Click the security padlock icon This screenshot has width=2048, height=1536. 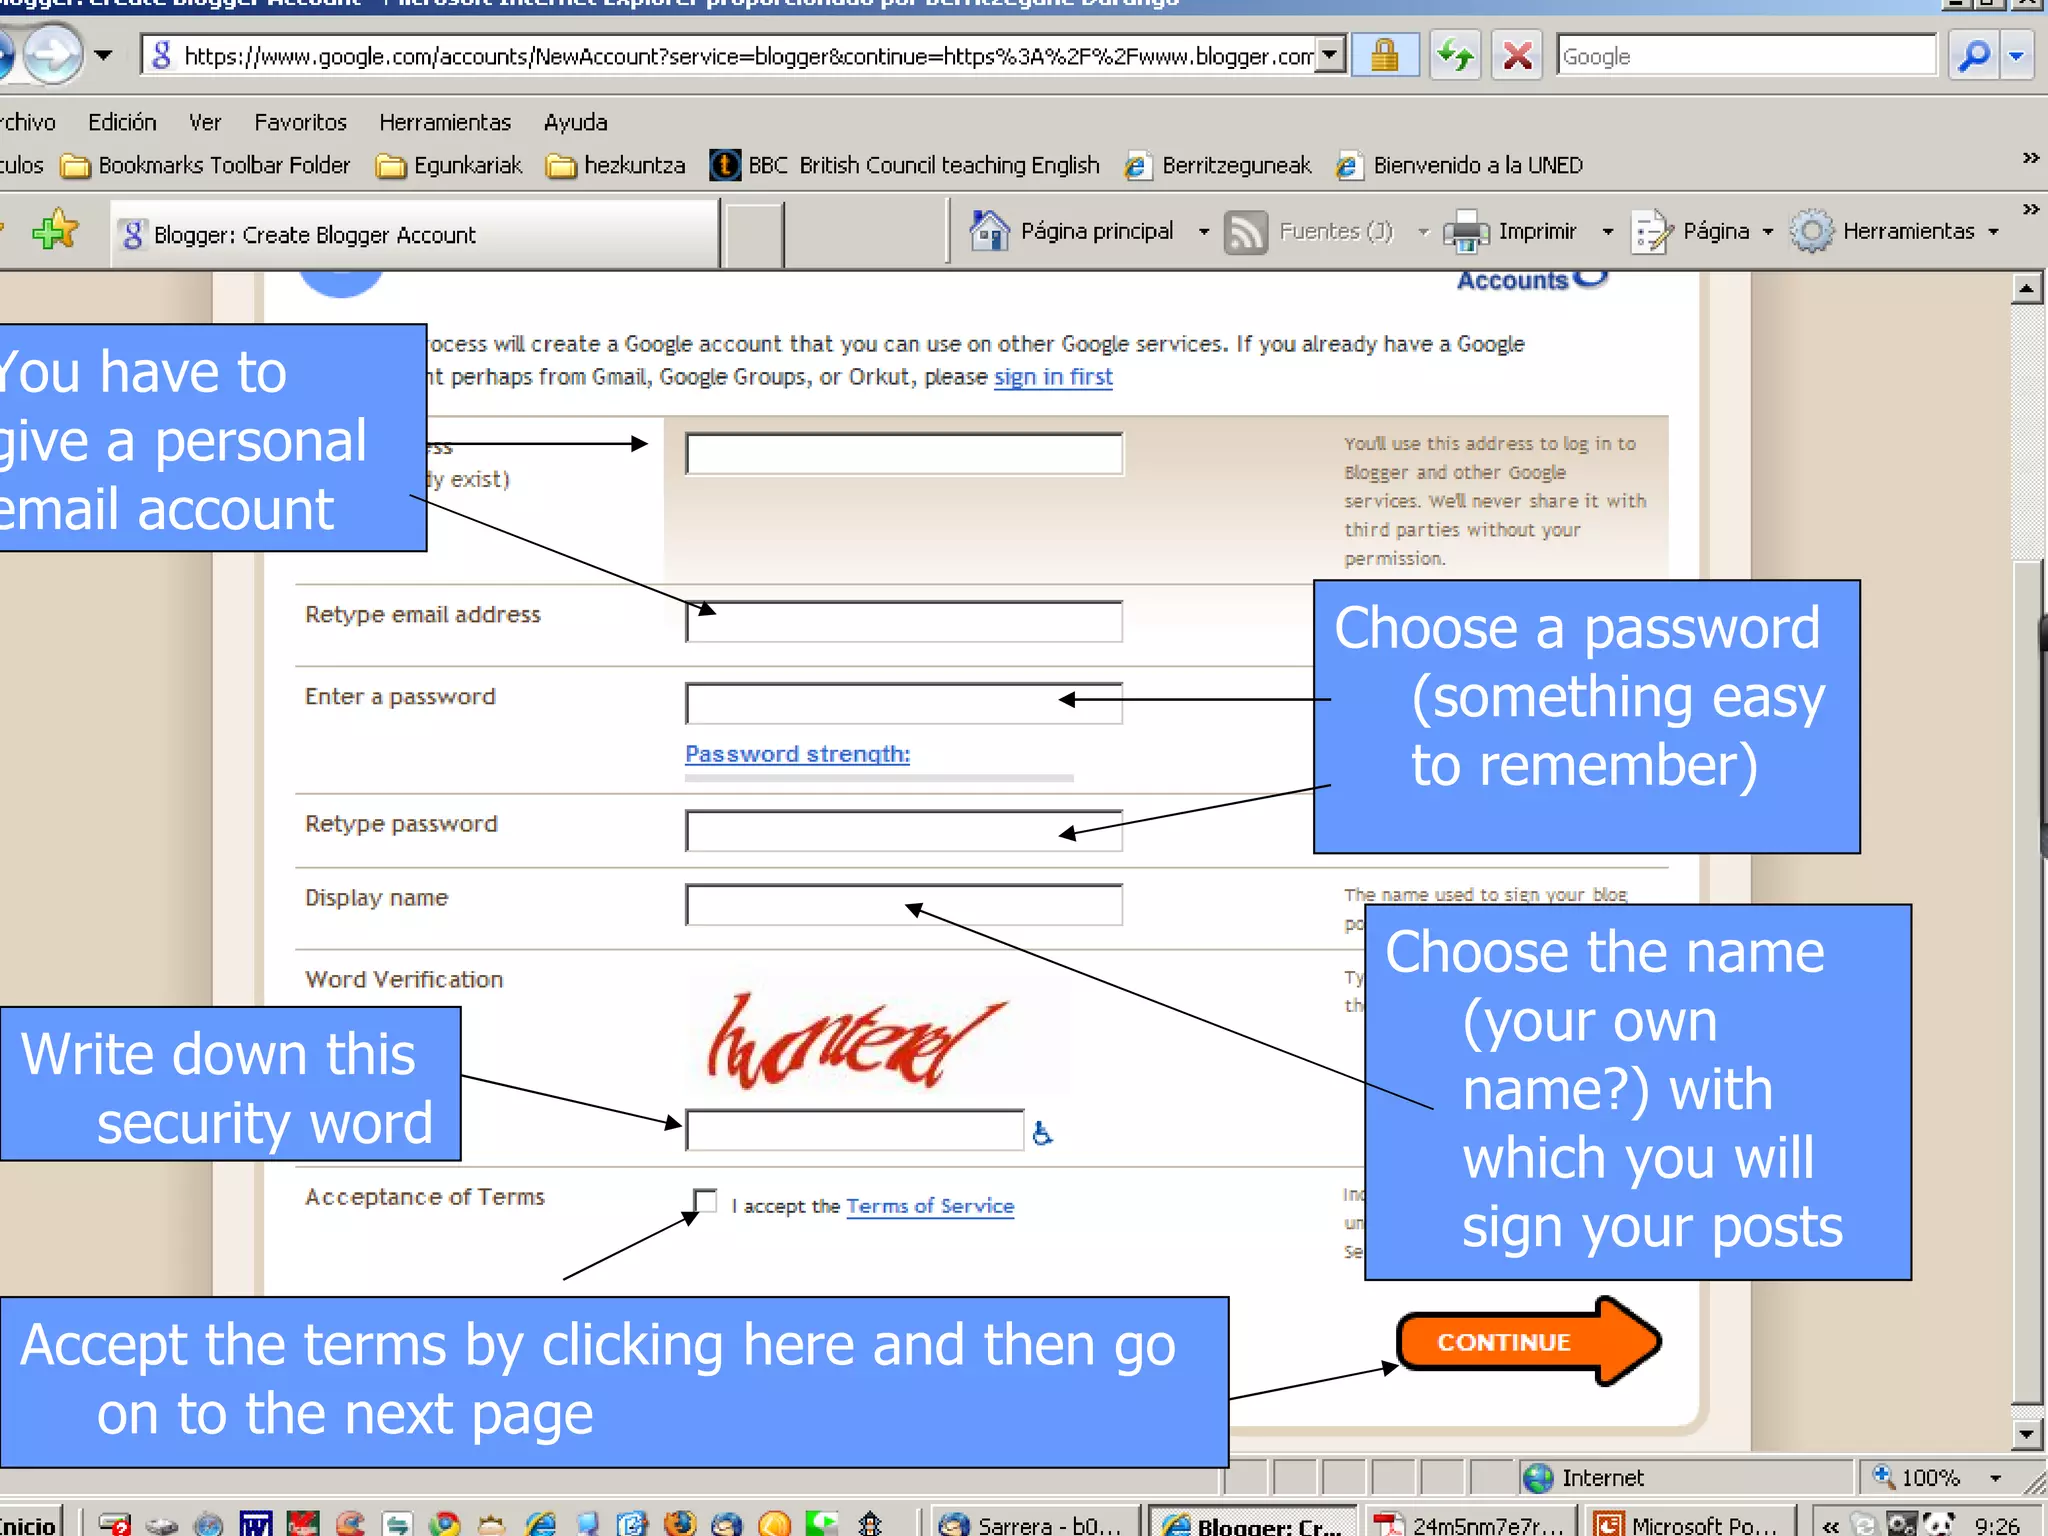coord(1384,55)
